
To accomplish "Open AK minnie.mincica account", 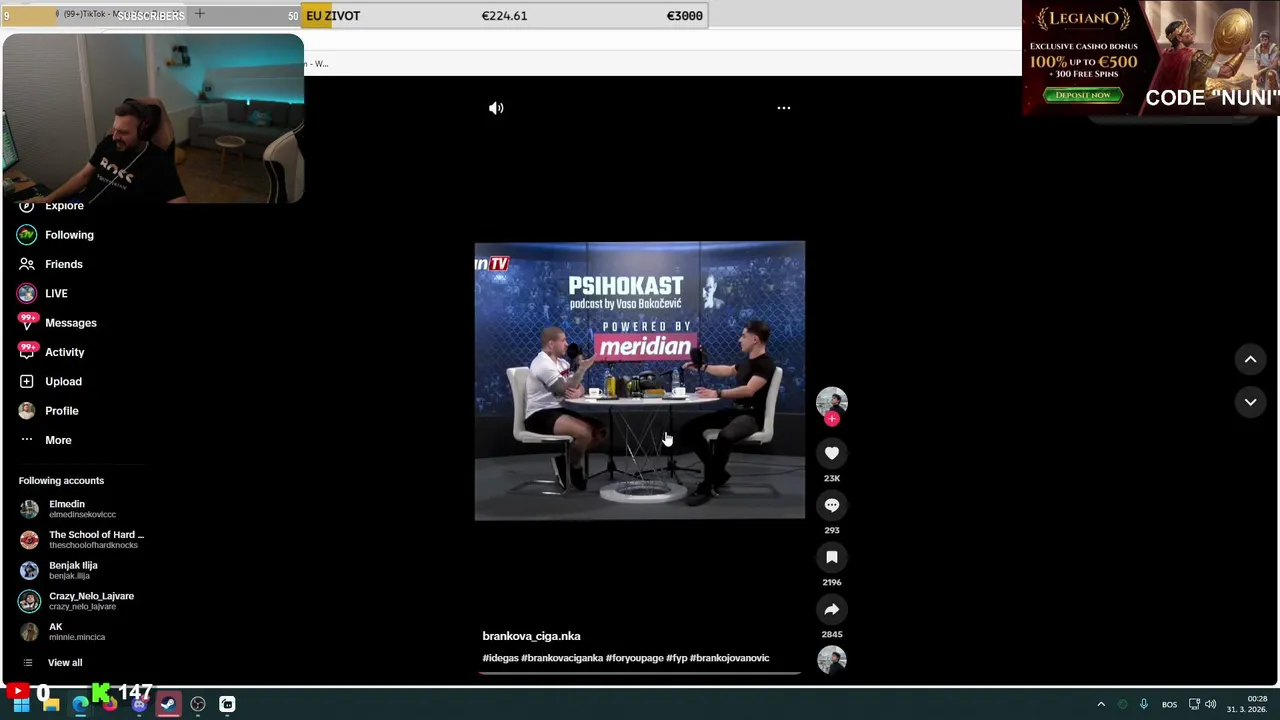I will [x=62, y=632].
